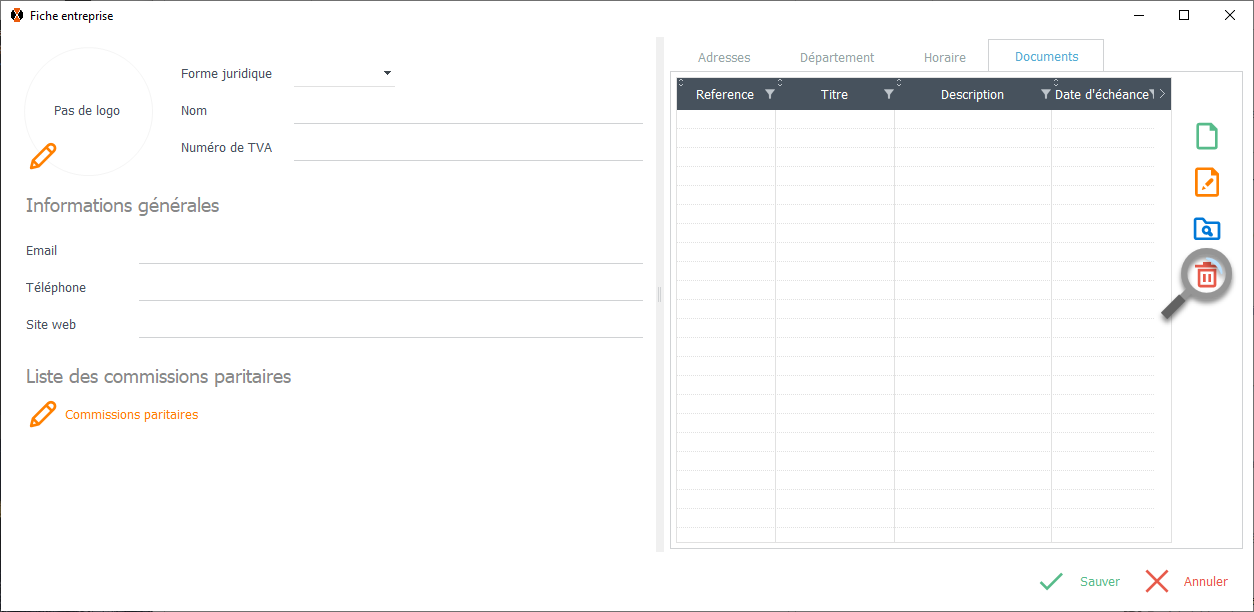Click the filter icon in Description column

pos(1045,95)
